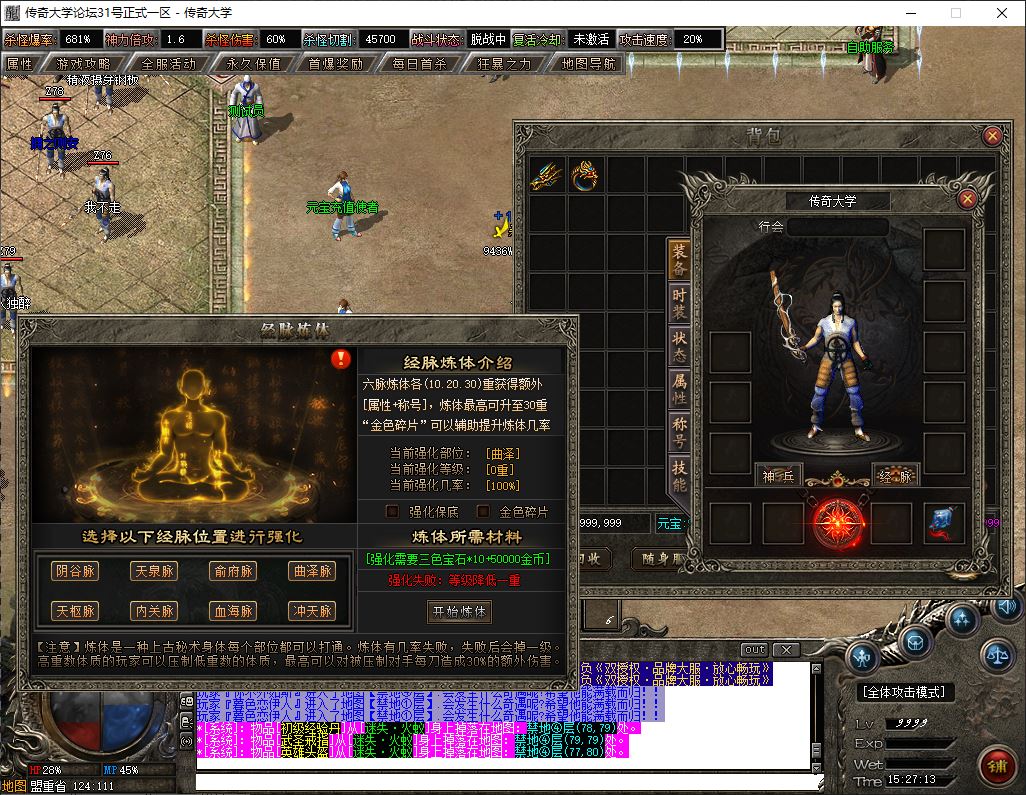Select the blue charm item in equipment slot
1026x795 pixels.
(x=944, y=524)
